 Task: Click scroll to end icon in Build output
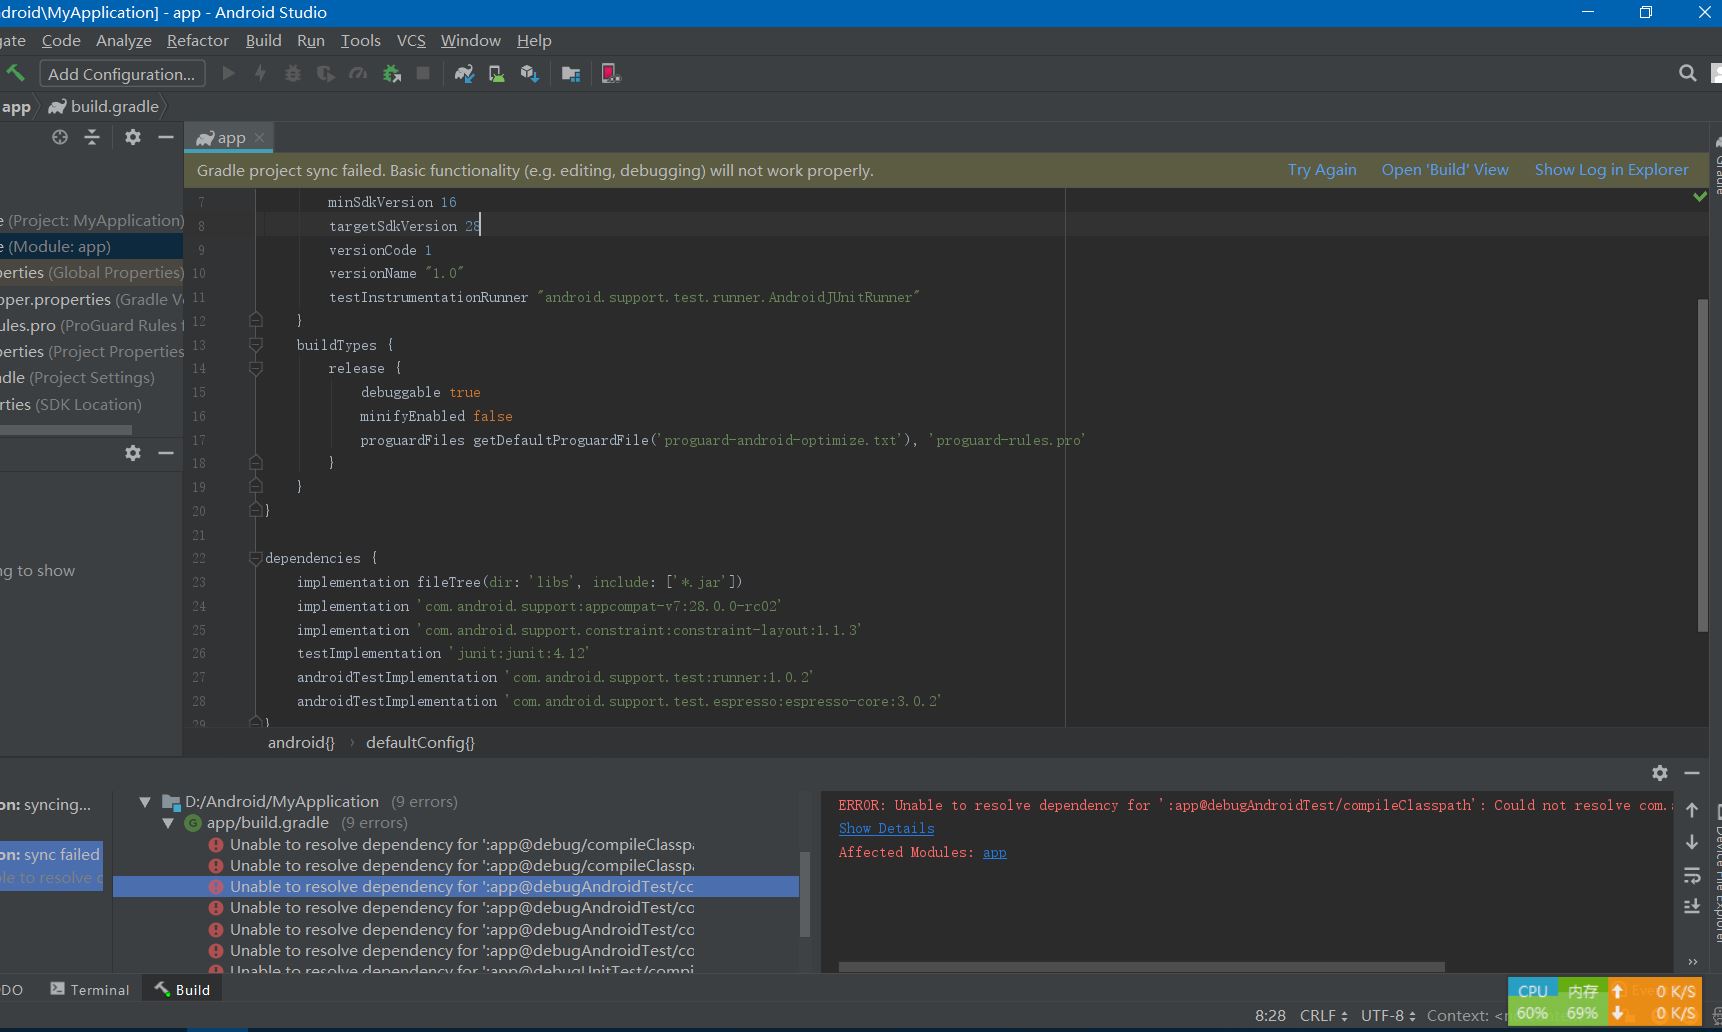1692,906
